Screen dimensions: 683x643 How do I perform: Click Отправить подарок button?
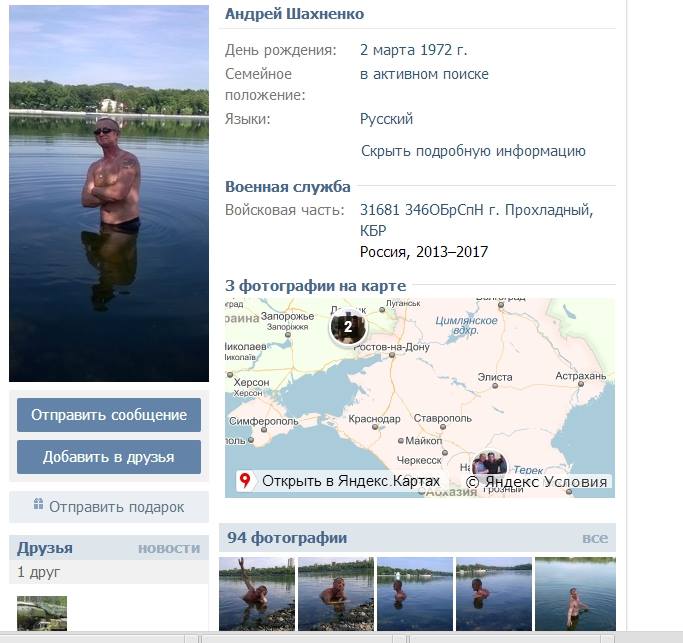click(109, 507)
